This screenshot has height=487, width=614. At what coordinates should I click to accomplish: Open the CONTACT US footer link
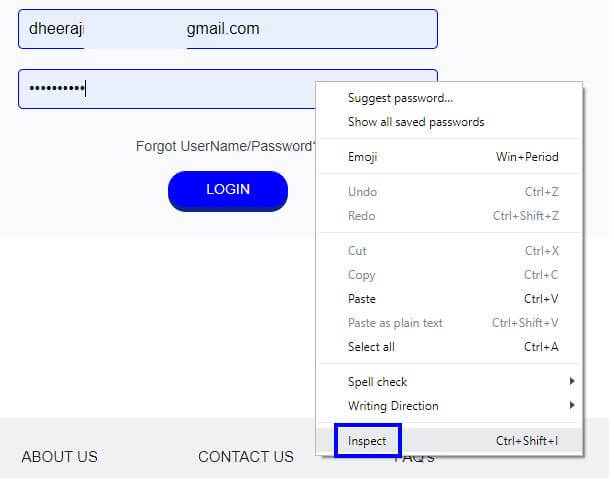click(x=246, y=456)
